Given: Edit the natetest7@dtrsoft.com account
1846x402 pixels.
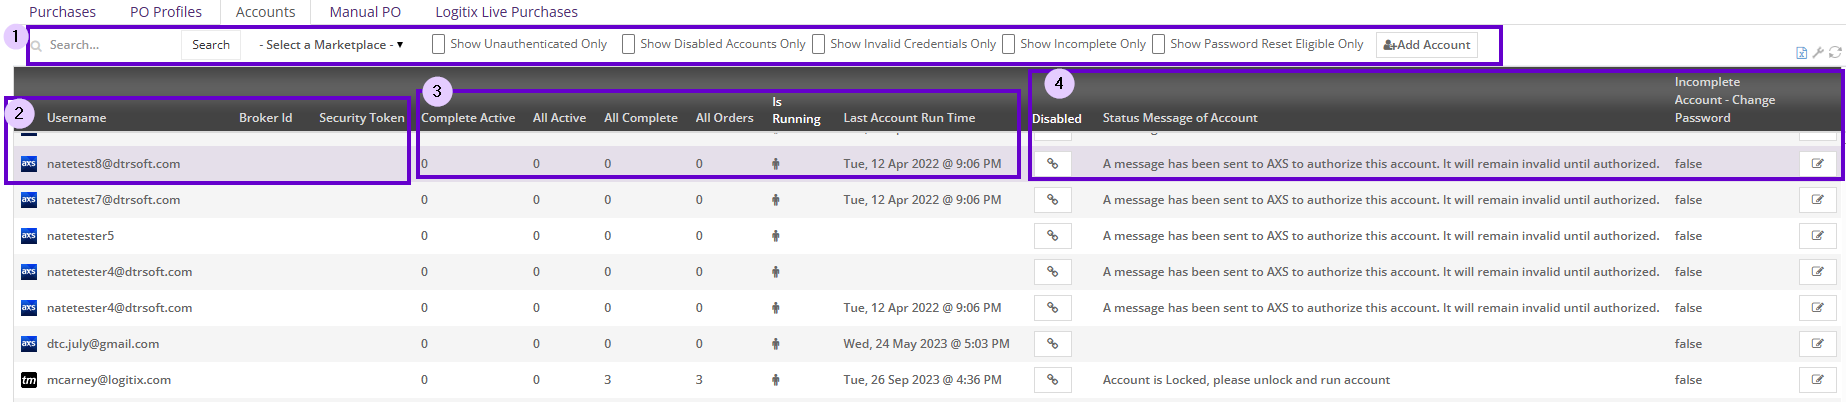Looking at the screenshot, I should [1817, 200].
